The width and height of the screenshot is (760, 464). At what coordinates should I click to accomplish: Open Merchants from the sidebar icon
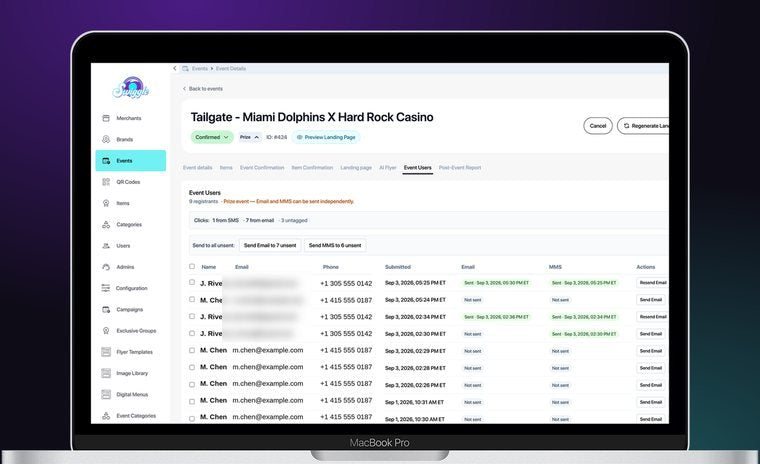pos(106,118)
